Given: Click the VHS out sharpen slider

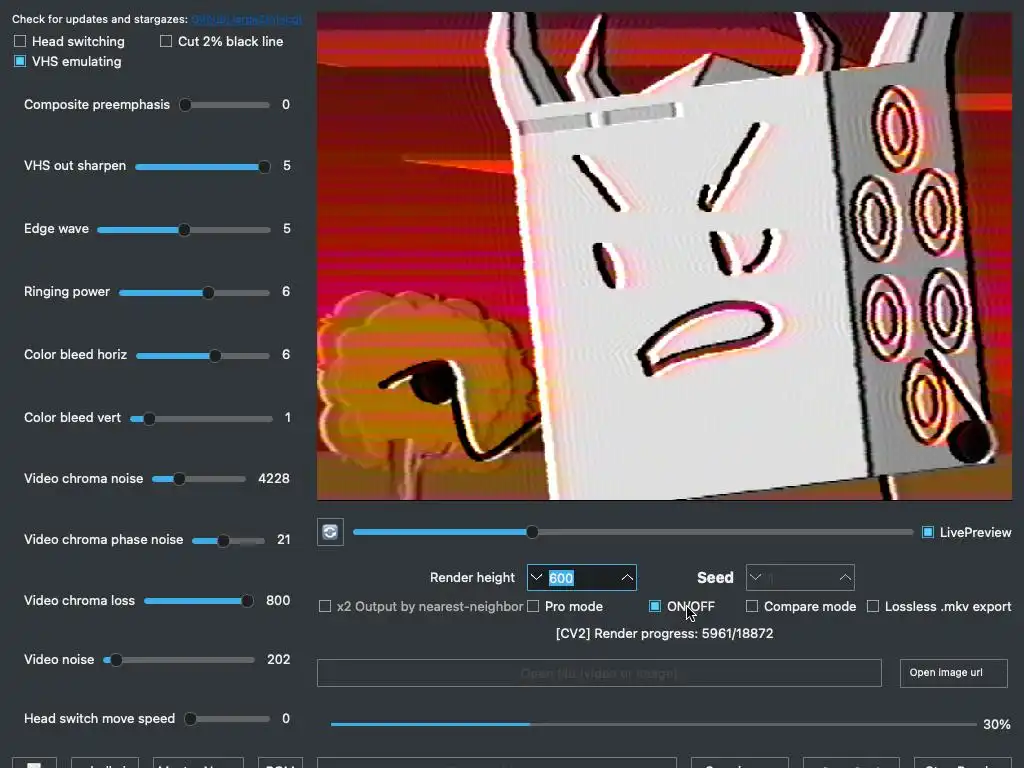Looking at the screenshot, I should coord(202,167).
